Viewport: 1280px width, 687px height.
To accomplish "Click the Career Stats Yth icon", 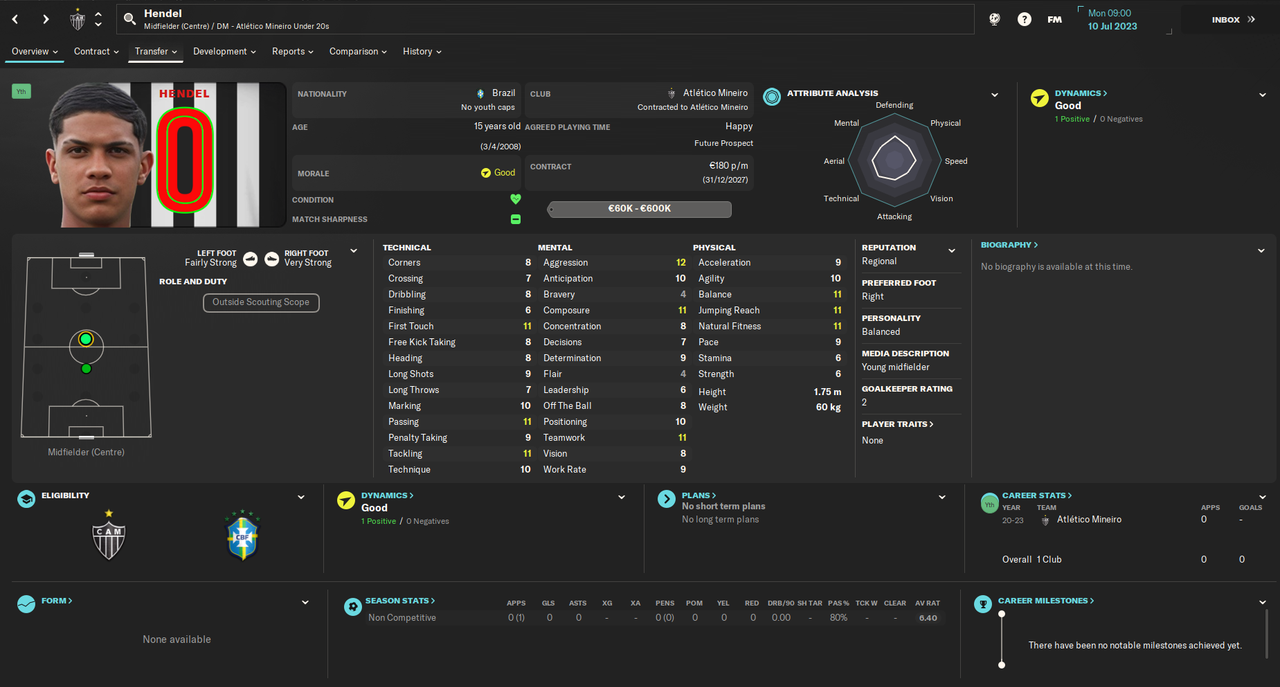I will [x=989, y=501].
